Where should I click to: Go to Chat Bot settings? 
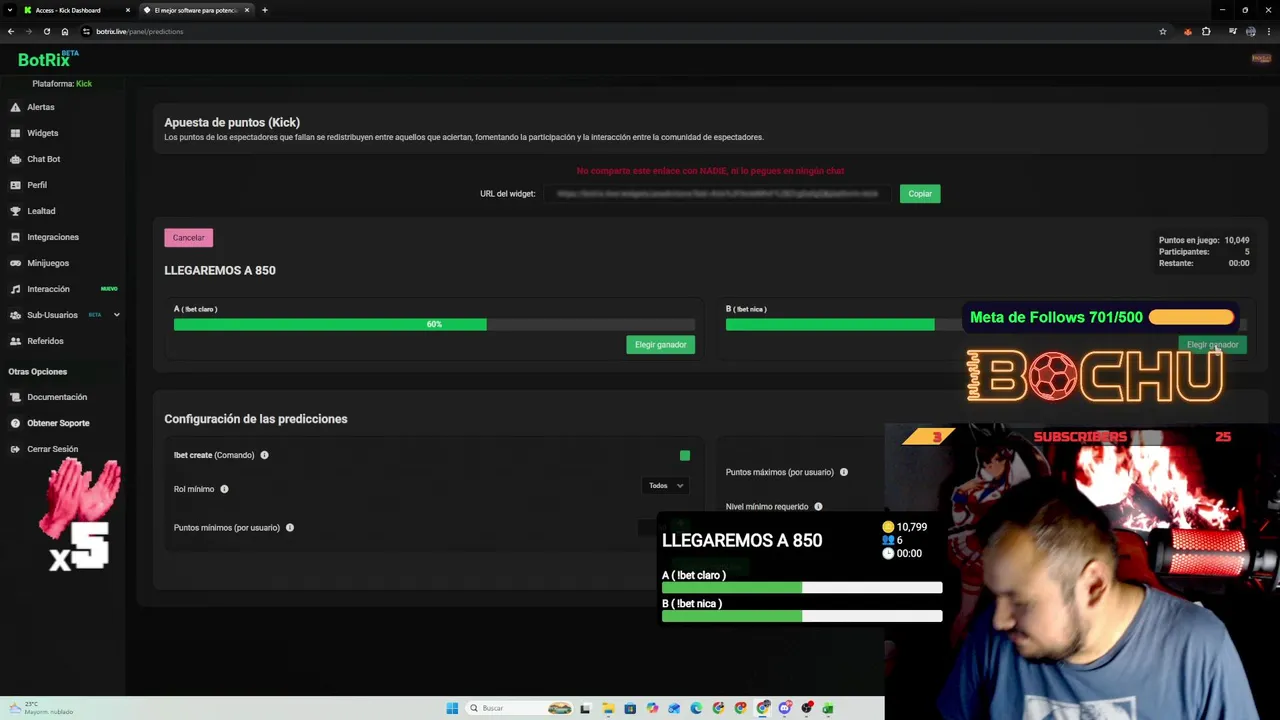[x=43, y=159]
